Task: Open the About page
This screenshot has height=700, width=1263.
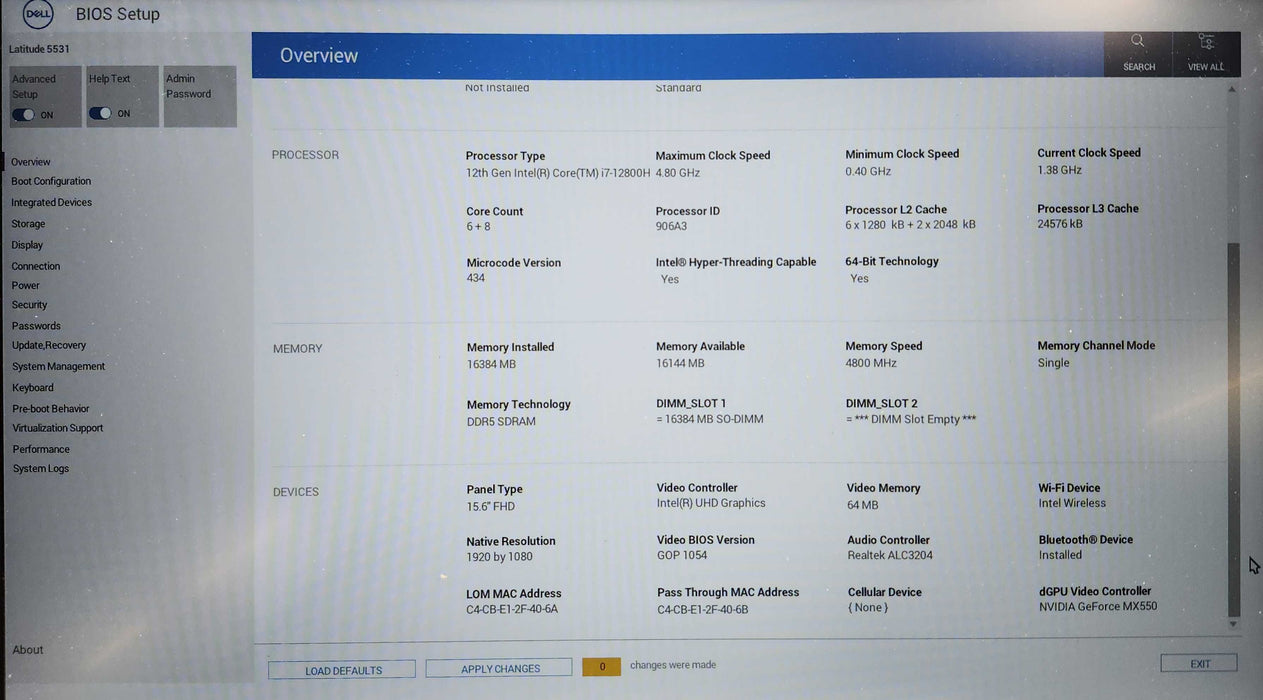Action: 28,650
